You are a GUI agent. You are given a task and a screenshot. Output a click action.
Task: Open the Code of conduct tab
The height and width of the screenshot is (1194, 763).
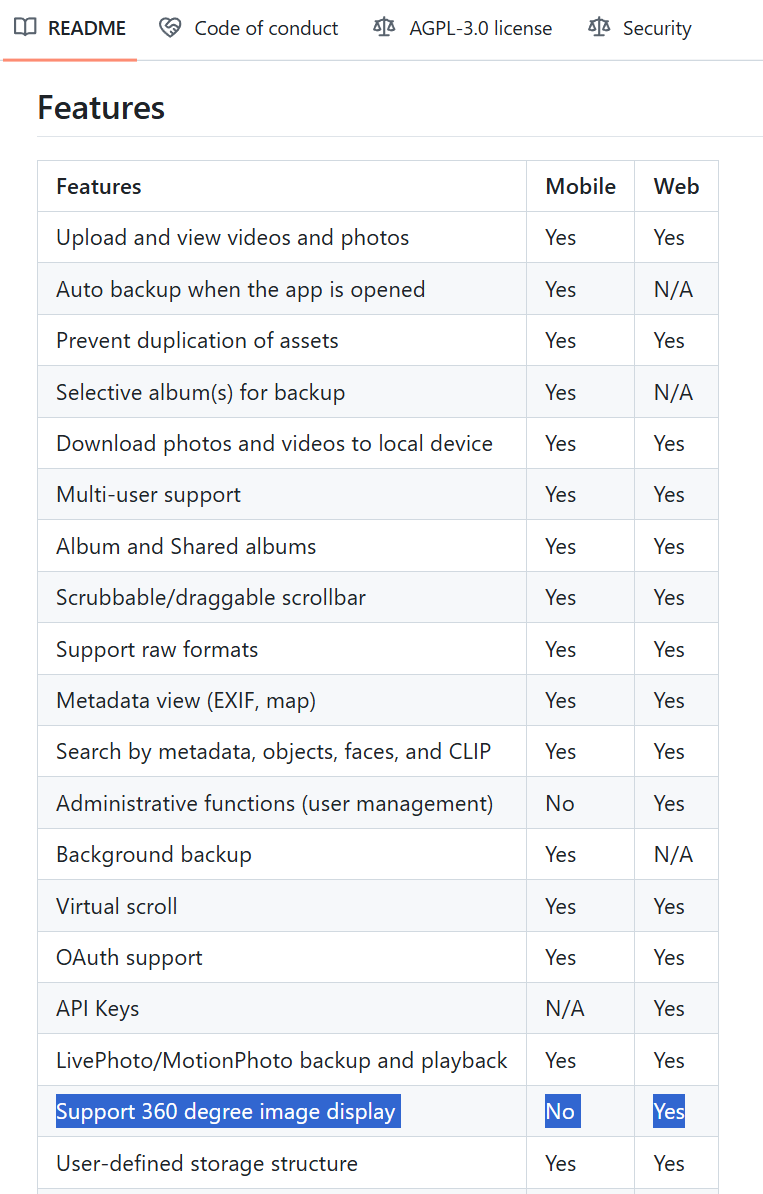point(266,28)
